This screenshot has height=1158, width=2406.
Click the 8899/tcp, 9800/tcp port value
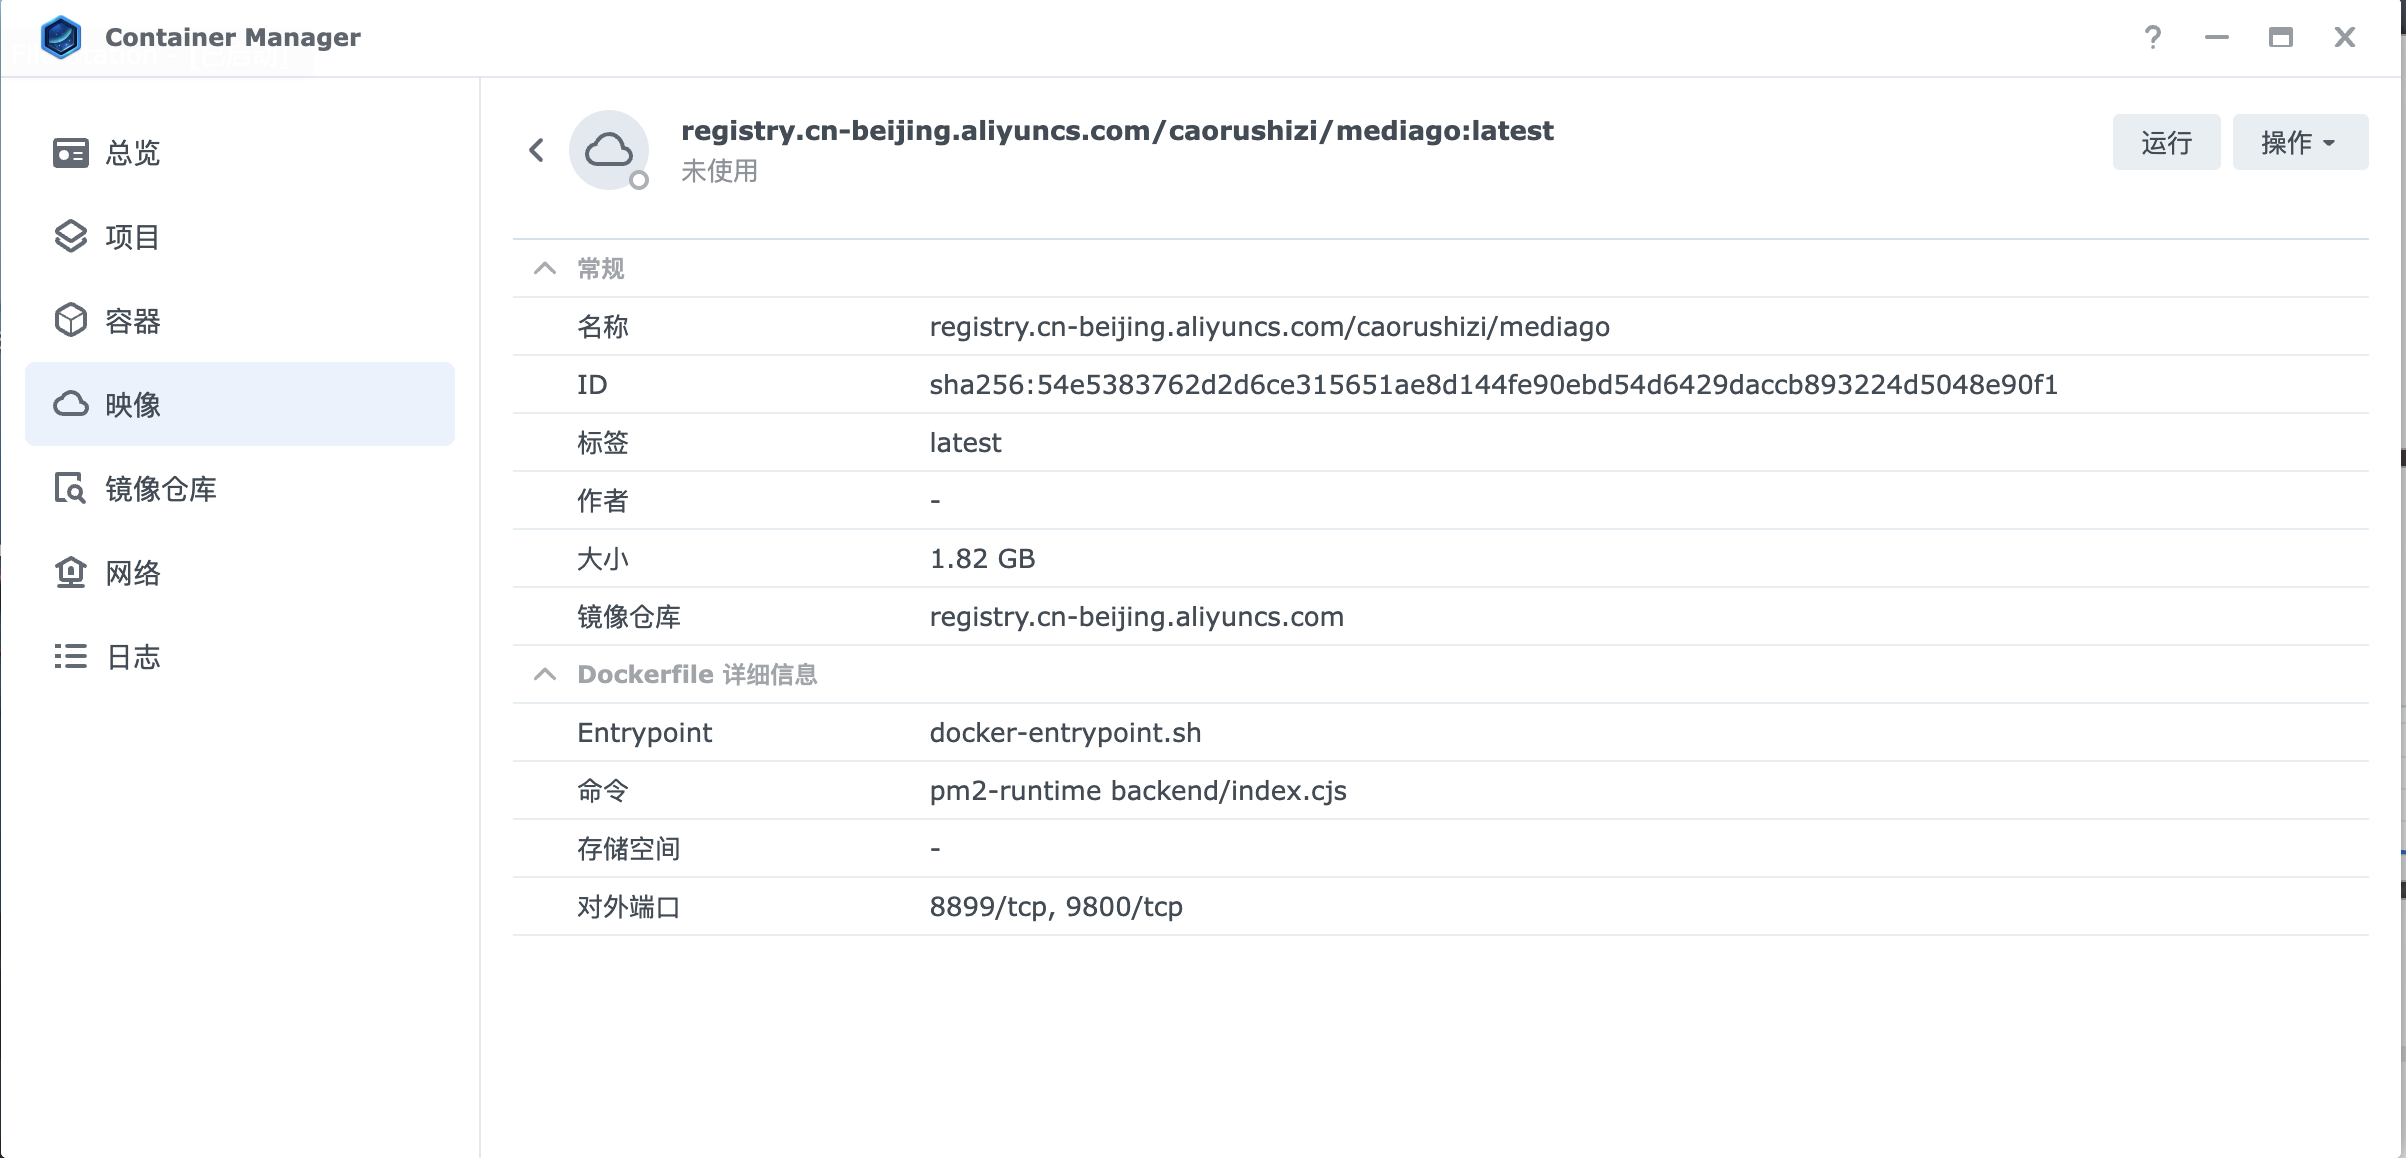click(x=1056, y=907)
